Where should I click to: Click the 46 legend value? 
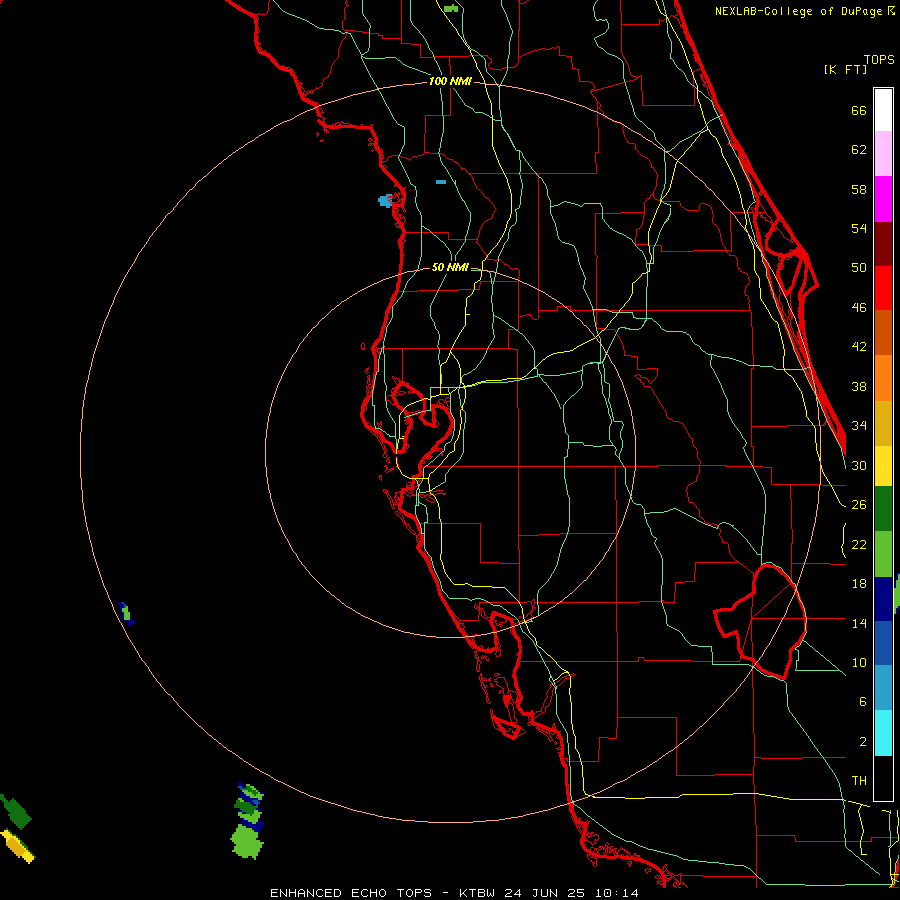coord(859,308)
